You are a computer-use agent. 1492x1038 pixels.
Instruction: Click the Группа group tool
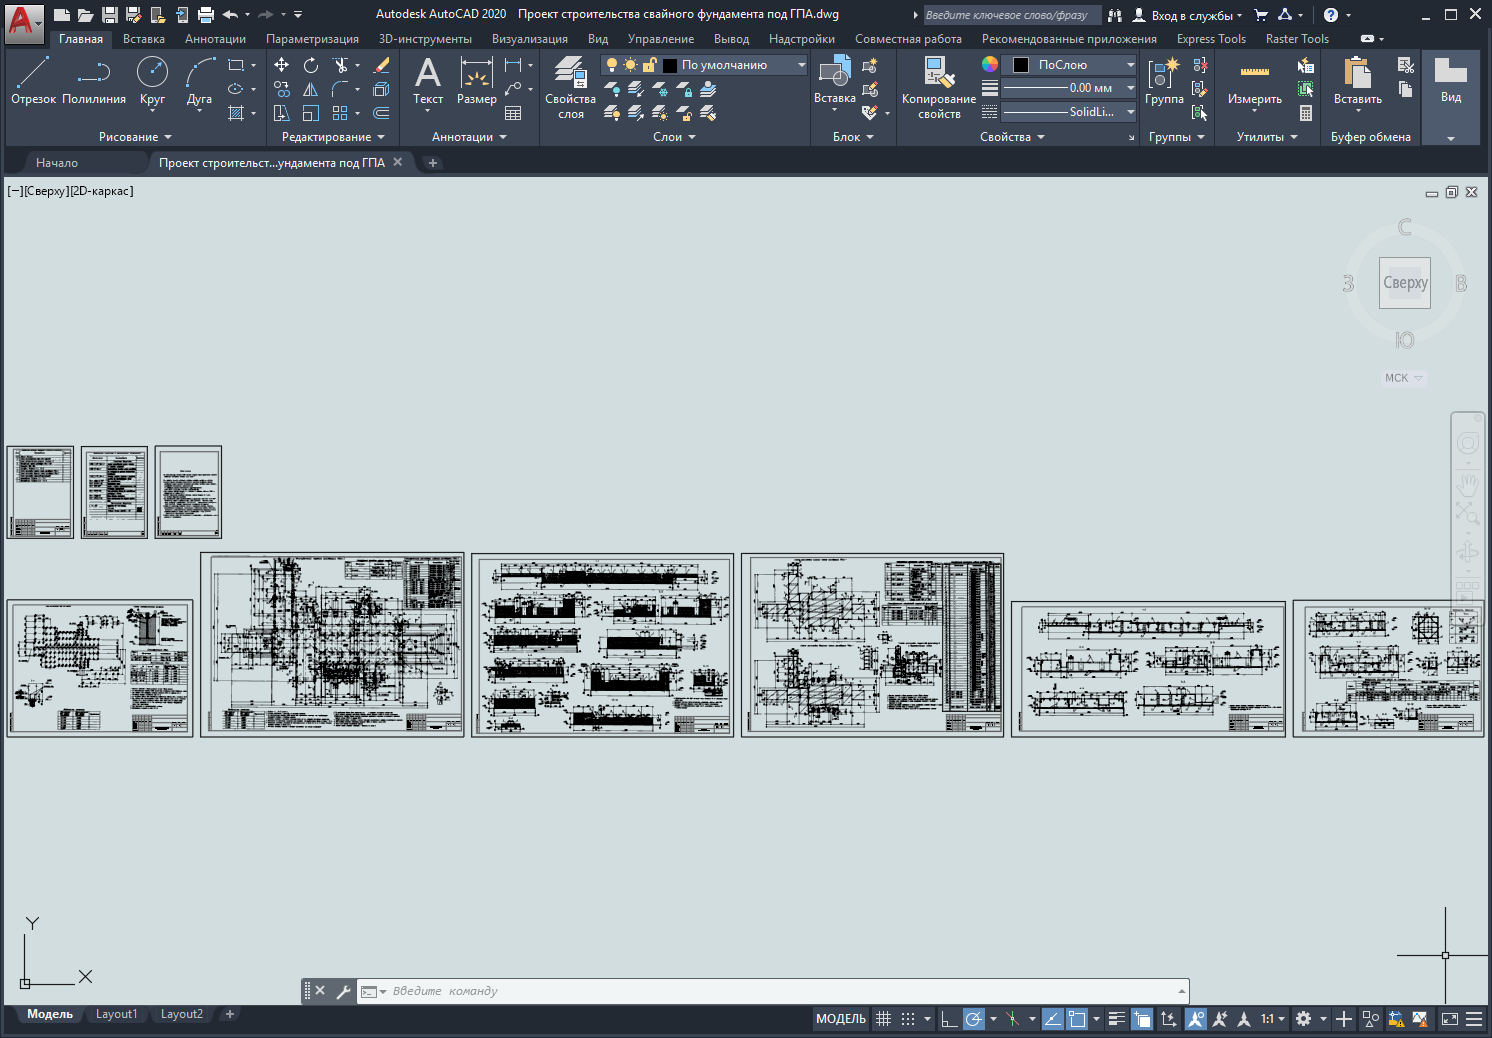pos(1164,80)
